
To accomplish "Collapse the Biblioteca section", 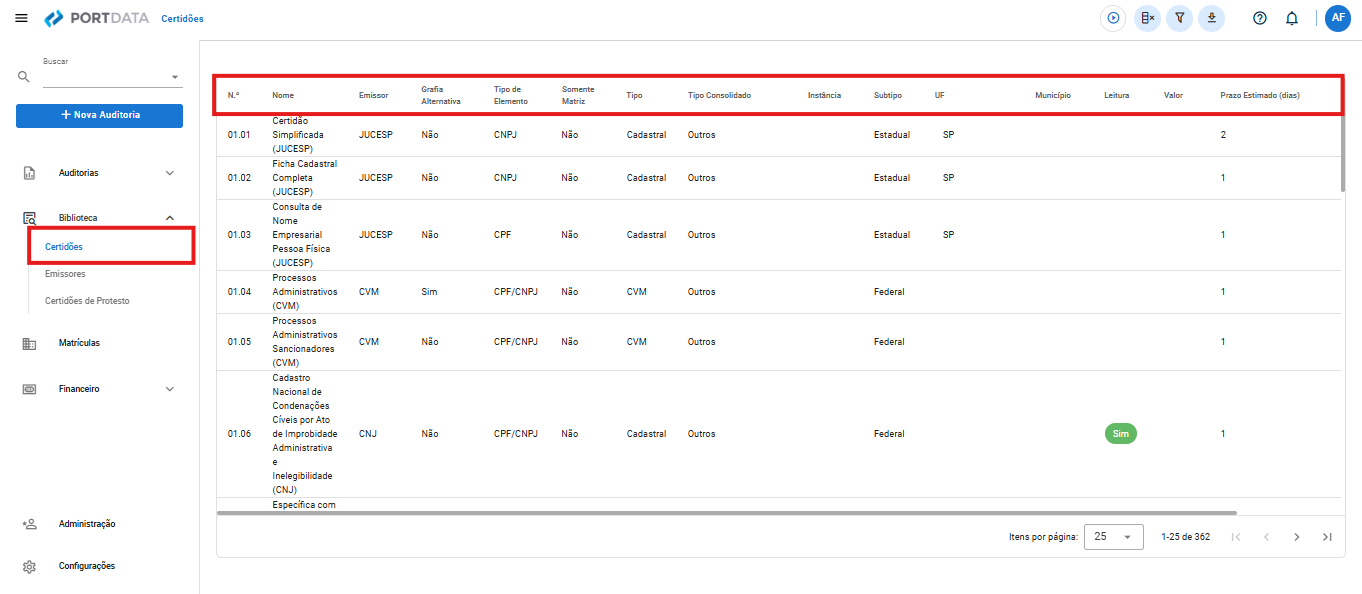I will tap(170, 218).
